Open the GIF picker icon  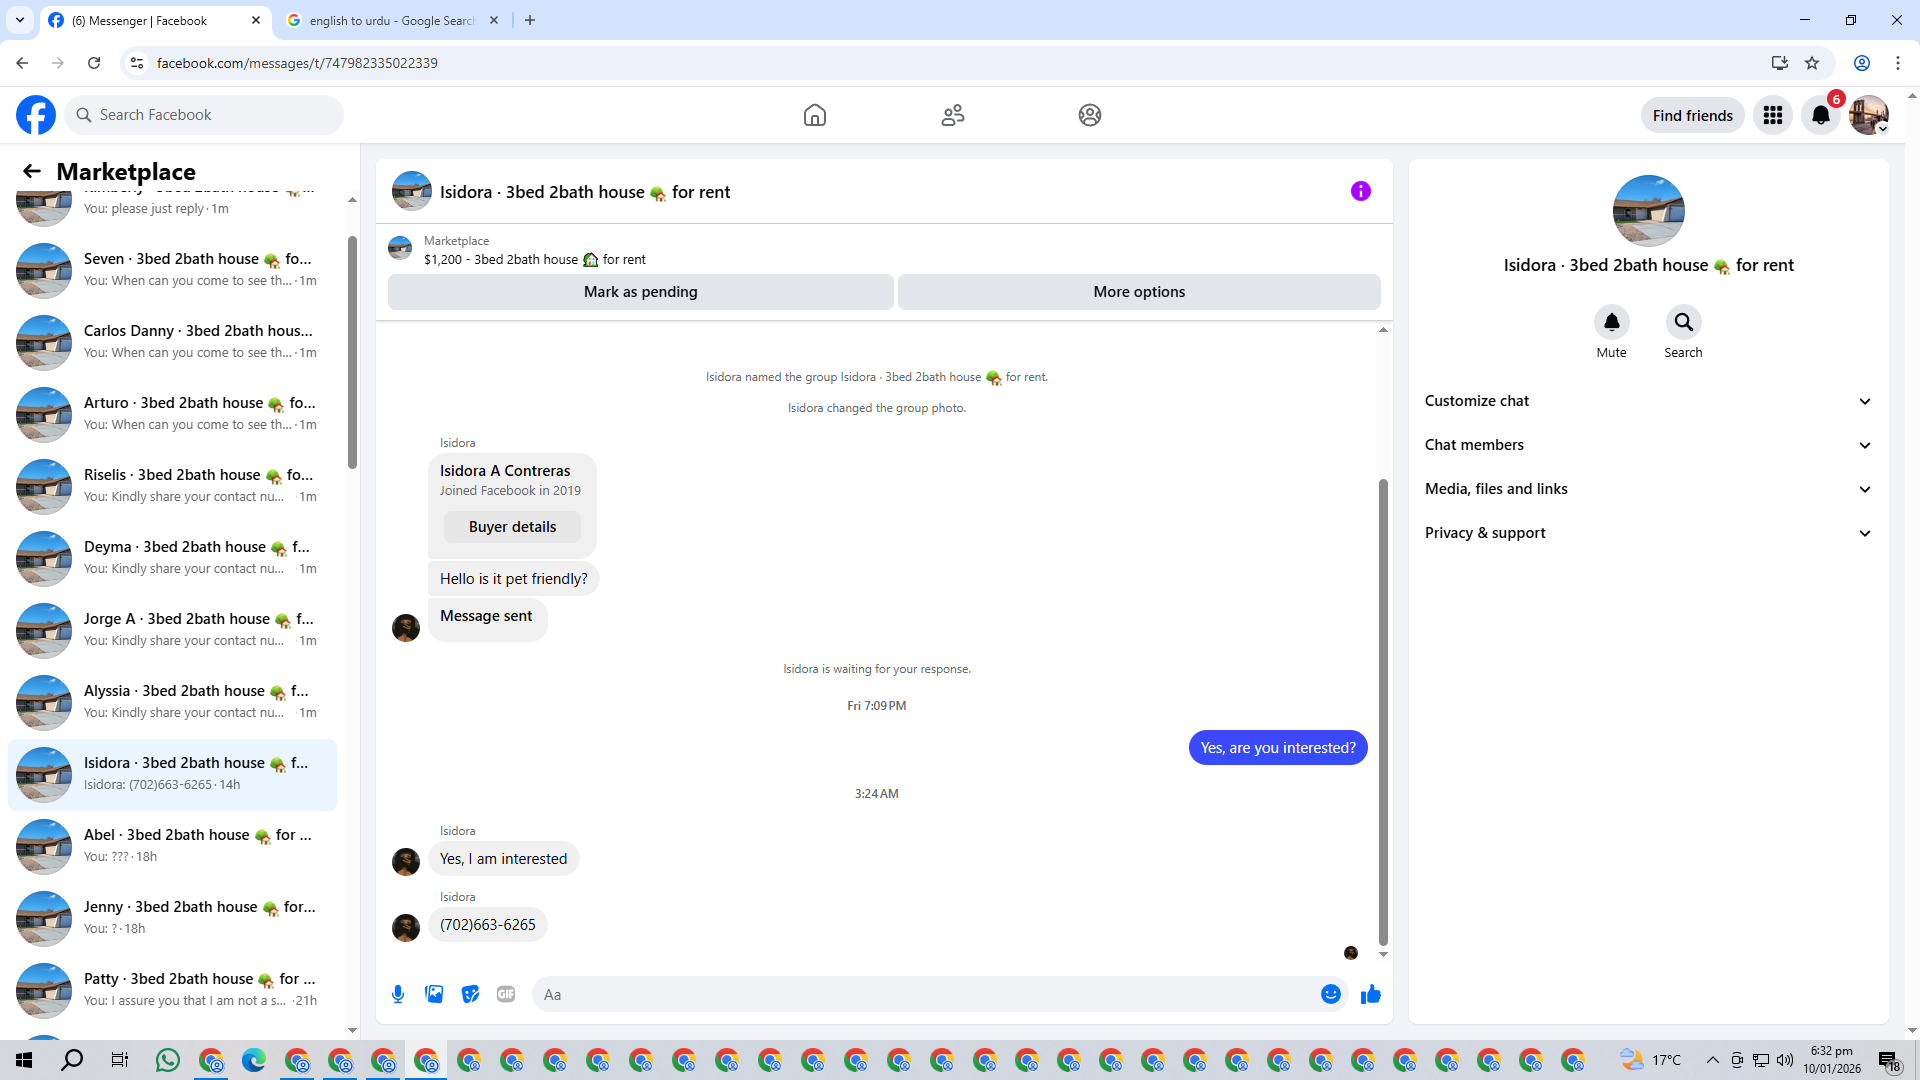coord(506,994)
